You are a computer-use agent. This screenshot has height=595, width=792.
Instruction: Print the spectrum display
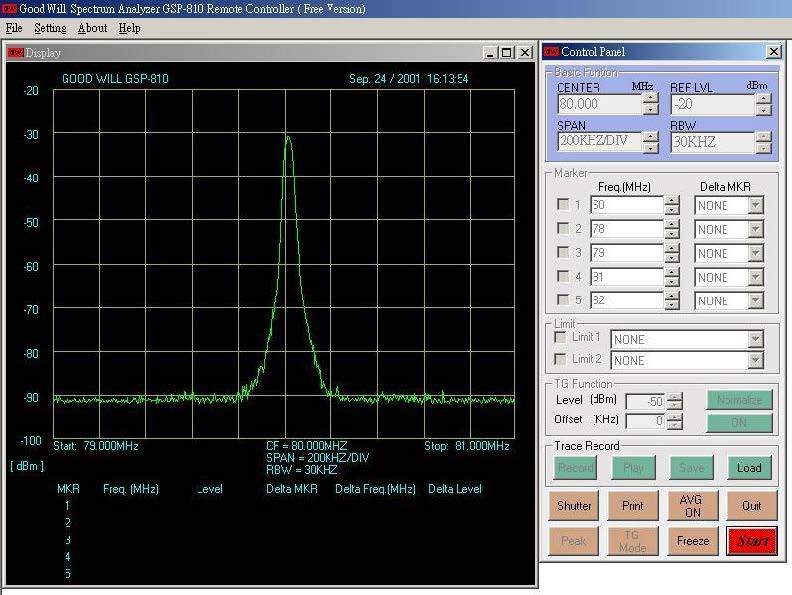pyautogui.click(x=633, y=506)
